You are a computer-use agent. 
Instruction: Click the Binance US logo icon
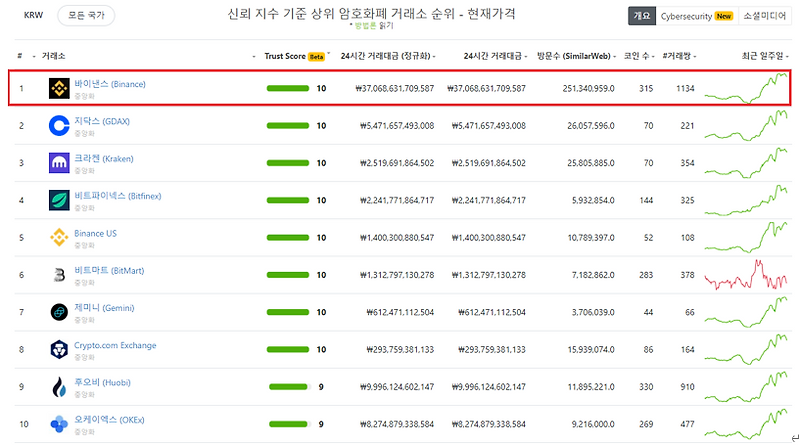click(x=59, y=237)
